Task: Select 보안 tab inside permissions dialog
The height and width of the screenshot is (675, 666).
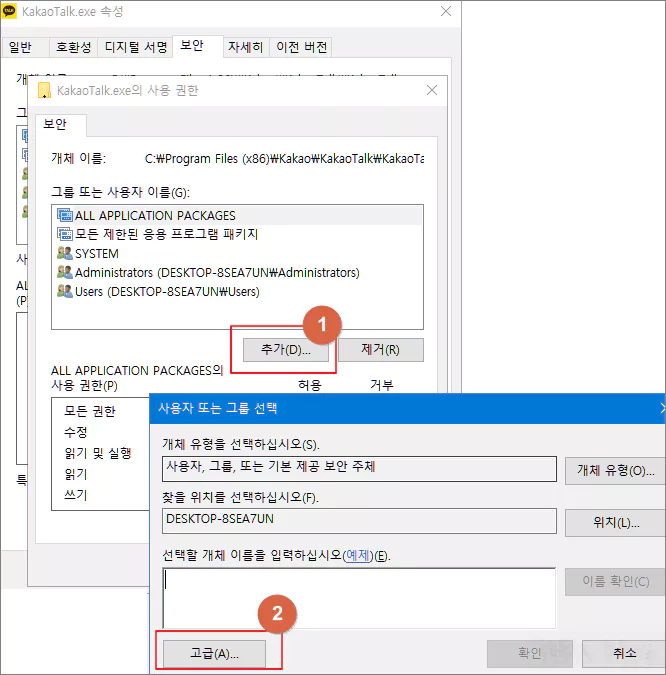Action: coord(60,124)
